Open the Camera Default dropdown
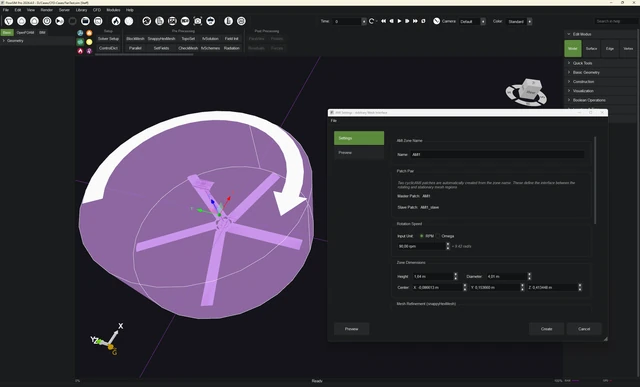Viewport: 640px width, 387px height. [483, 22]
